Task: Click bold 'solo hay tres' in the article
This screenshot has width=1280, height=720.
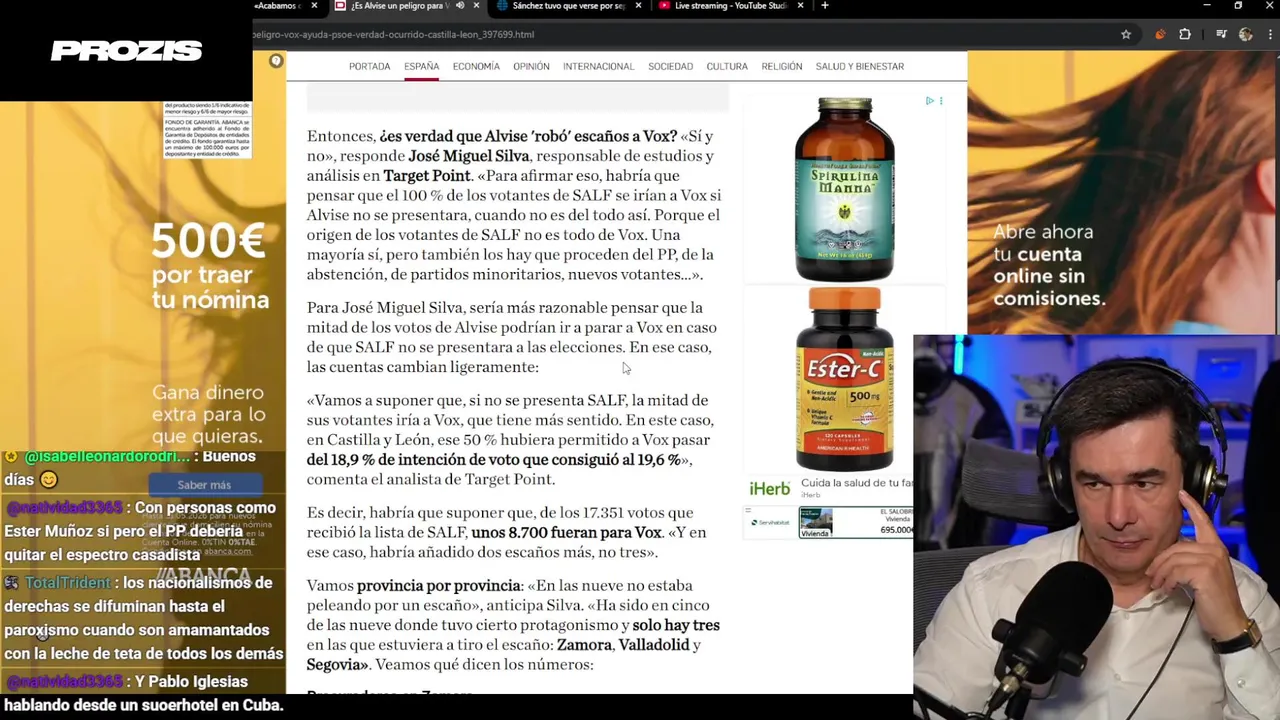Action: 676,625
